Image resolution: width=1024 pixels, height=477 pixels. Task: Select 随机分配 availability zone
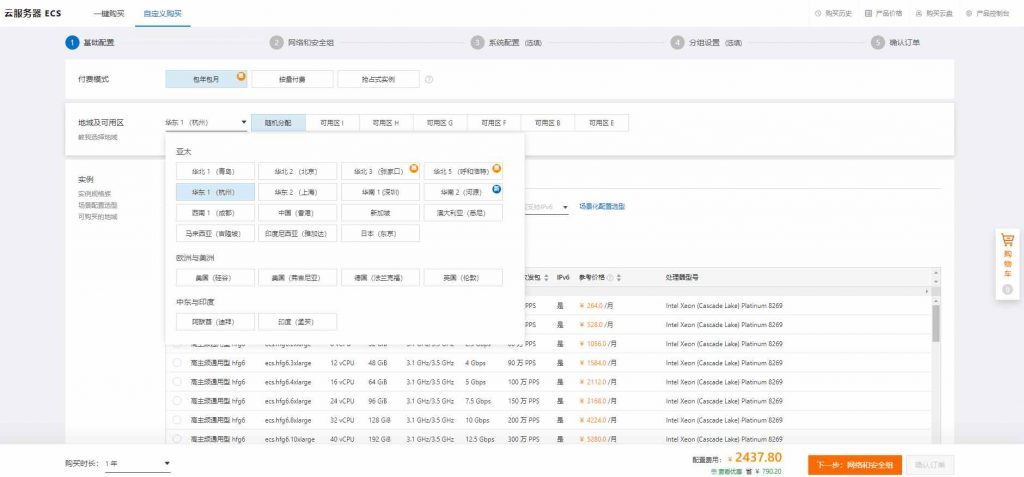[x=278, y=123]
